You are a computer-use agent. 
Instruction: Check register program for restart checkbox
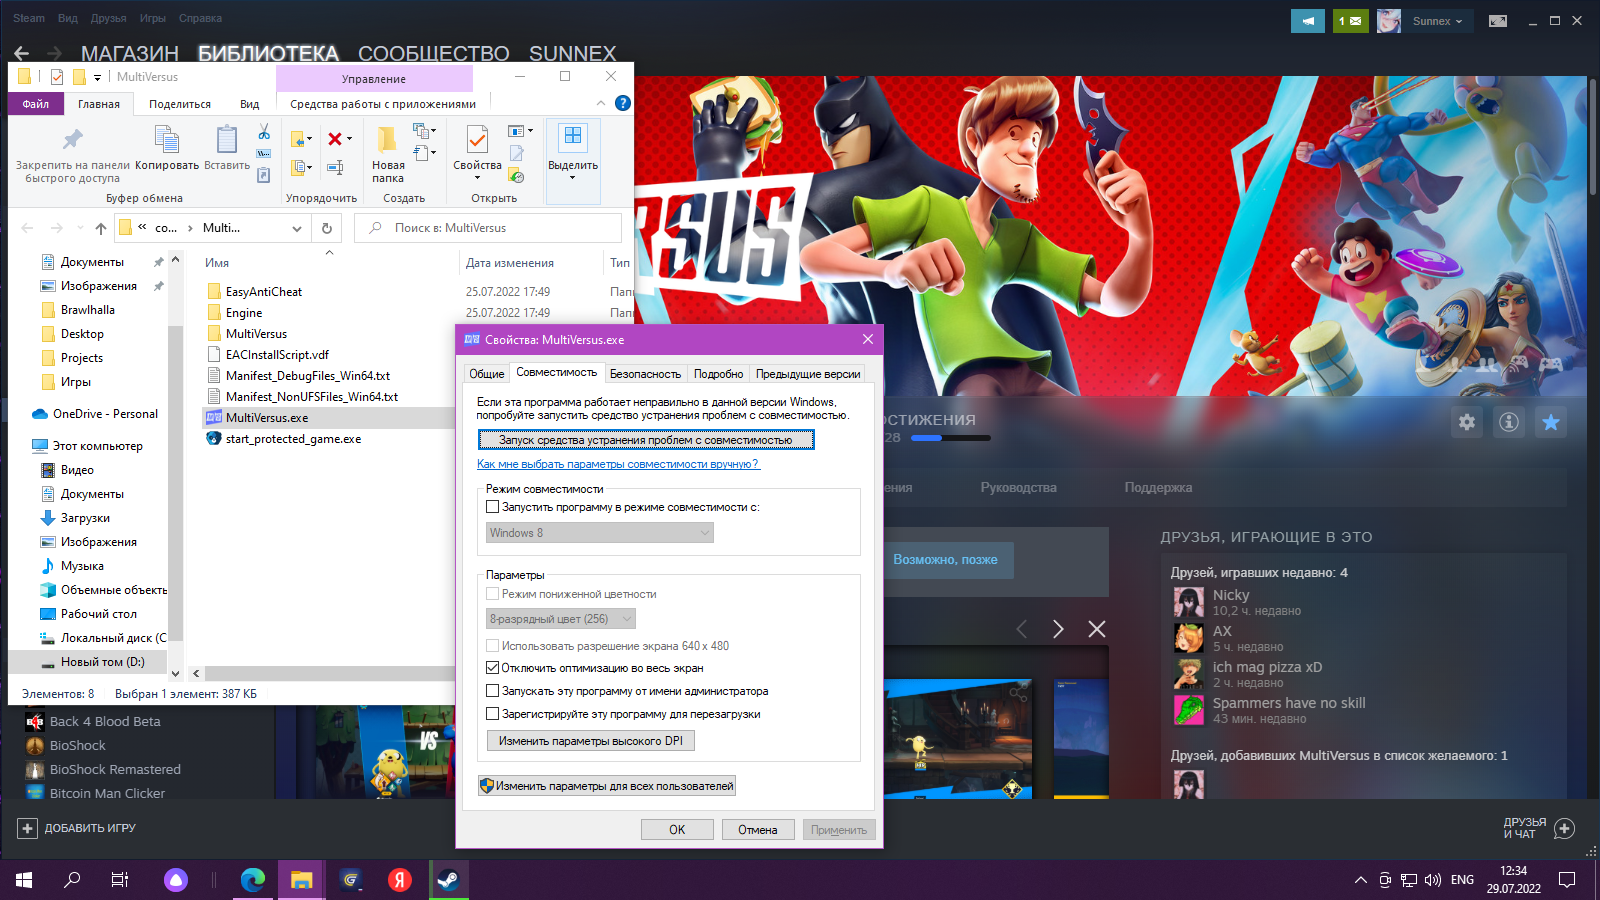click(x=492, y=714)
